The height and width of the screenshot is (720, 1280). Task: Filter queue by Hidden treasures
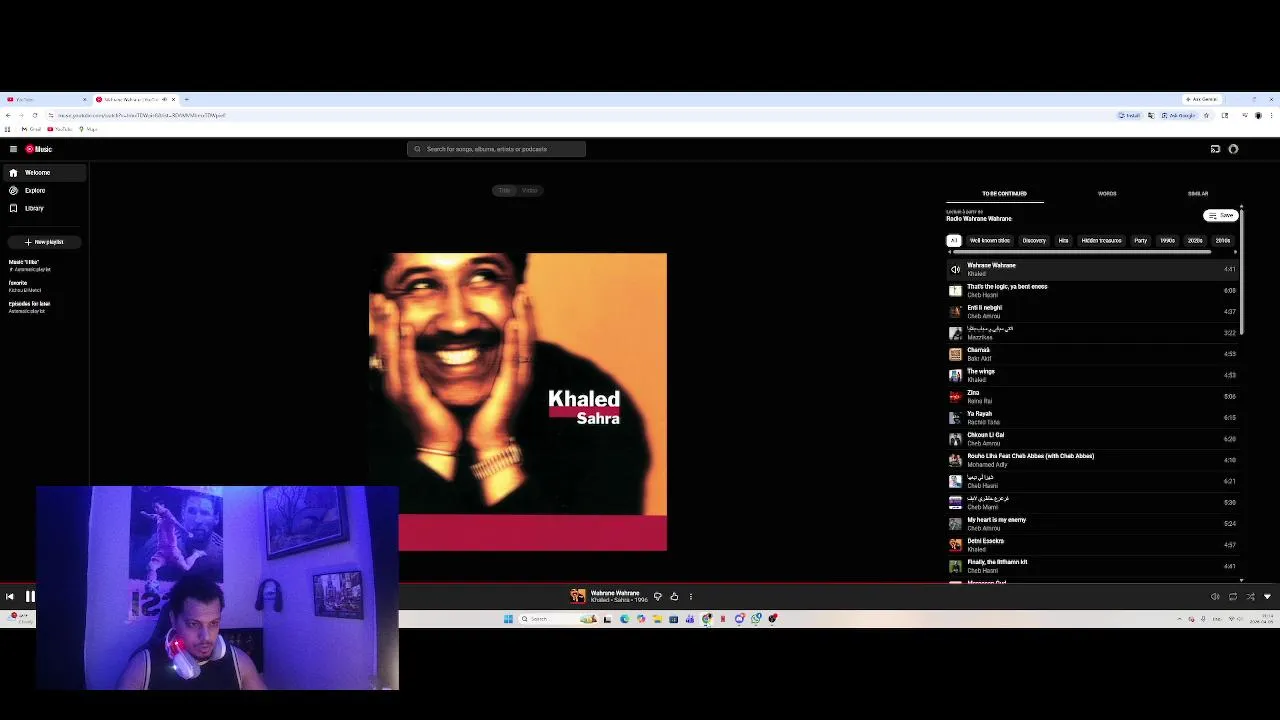tap(1101, 241)
